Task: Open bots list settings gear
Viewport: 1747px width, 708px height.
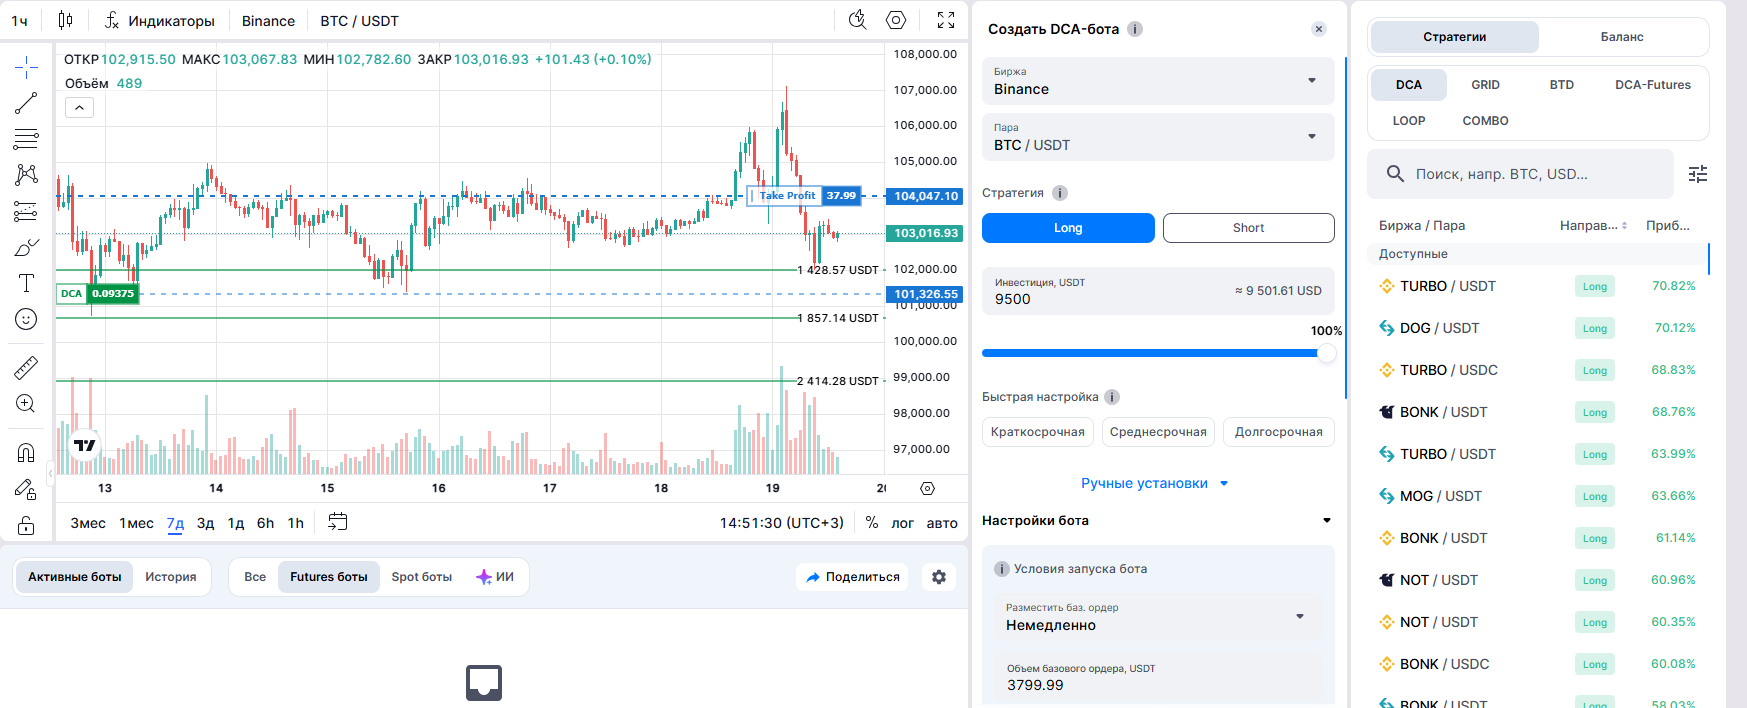Action: [x=938, y=577]
